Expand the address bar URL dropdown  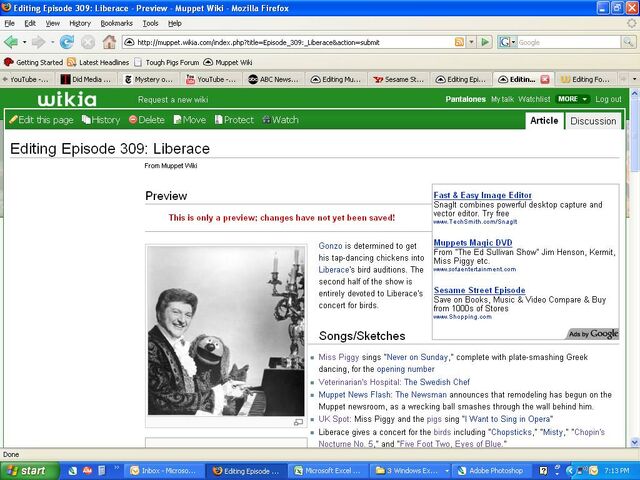click(x=471, y=42)
